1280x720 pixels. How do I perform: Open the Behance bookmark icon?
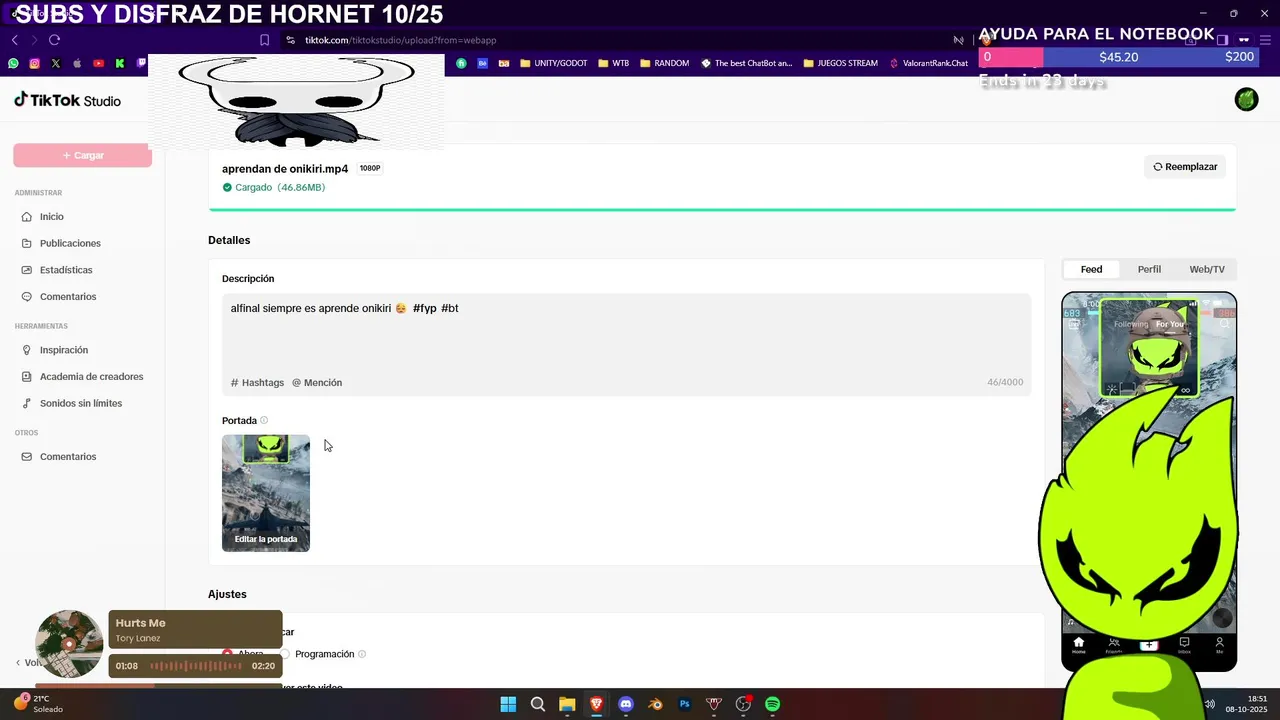pos(482,63)
